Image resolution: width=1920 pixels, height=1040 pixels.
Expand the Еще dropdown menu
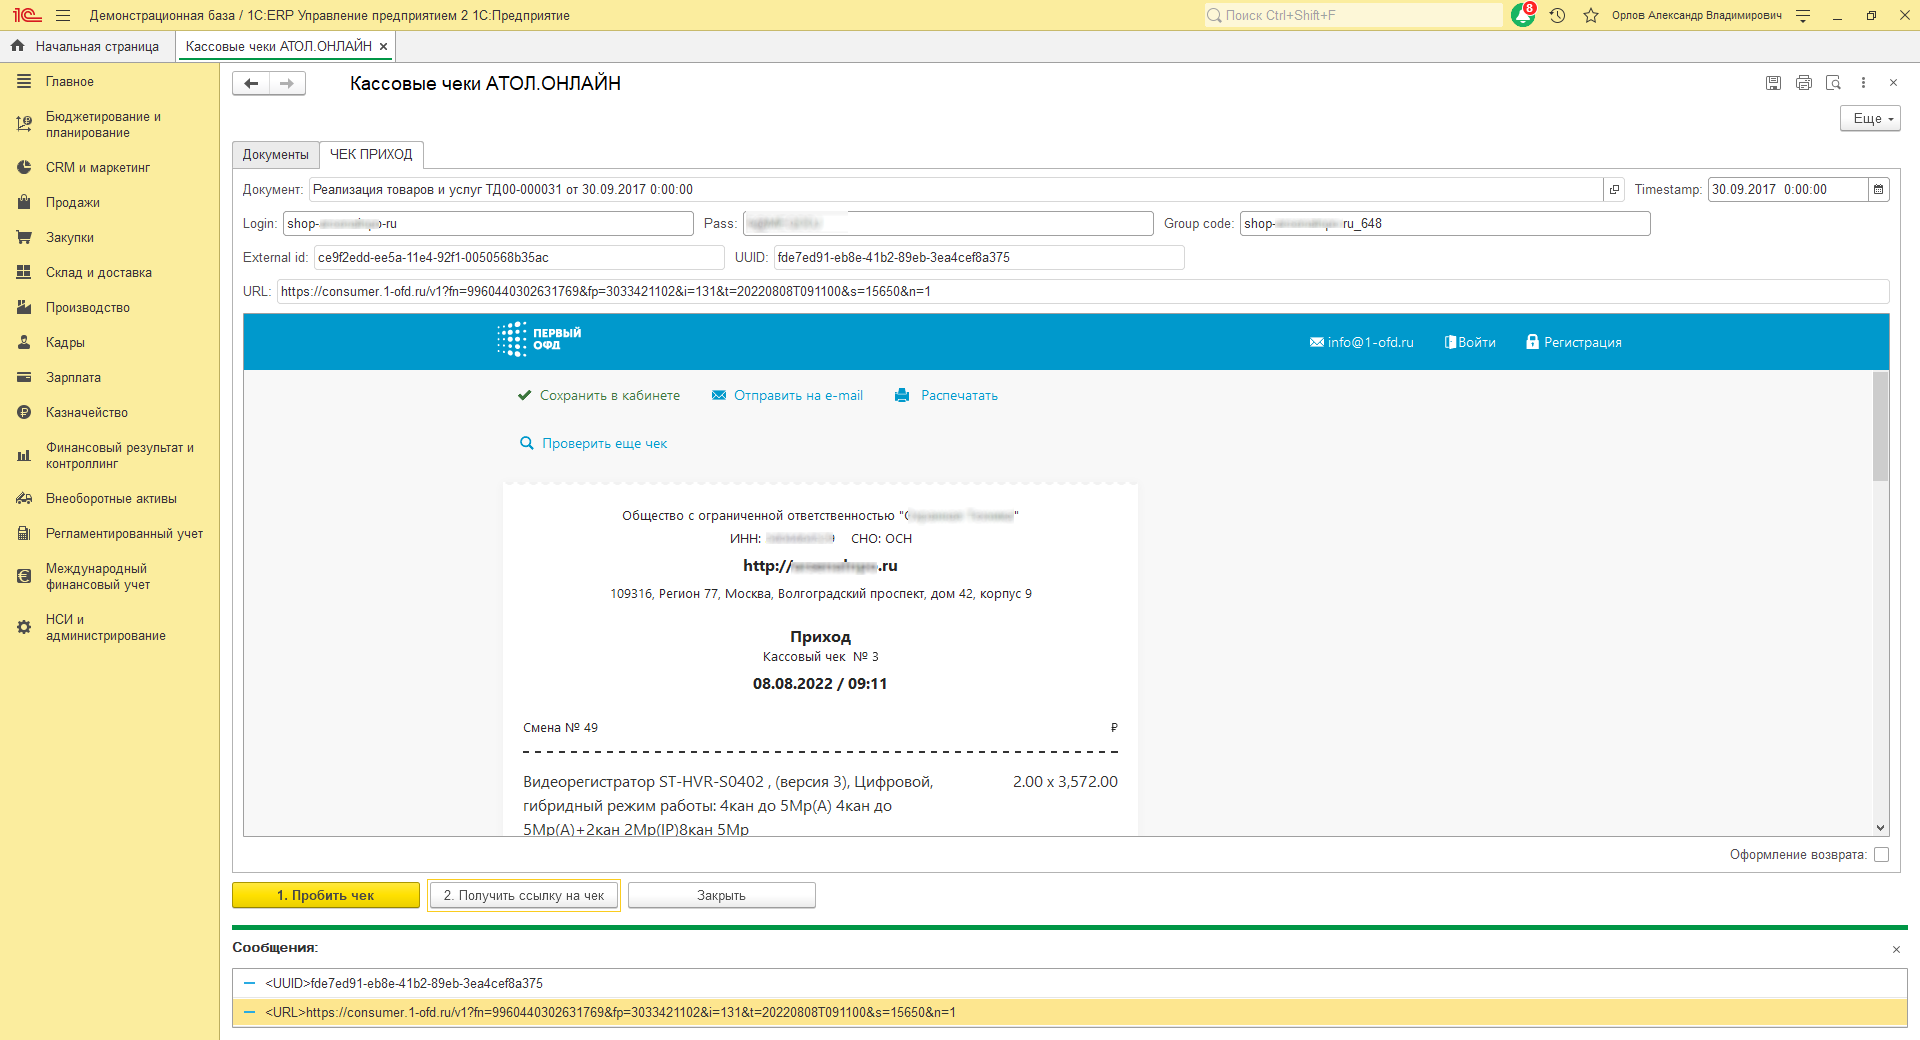click(x=1870, y=118)
